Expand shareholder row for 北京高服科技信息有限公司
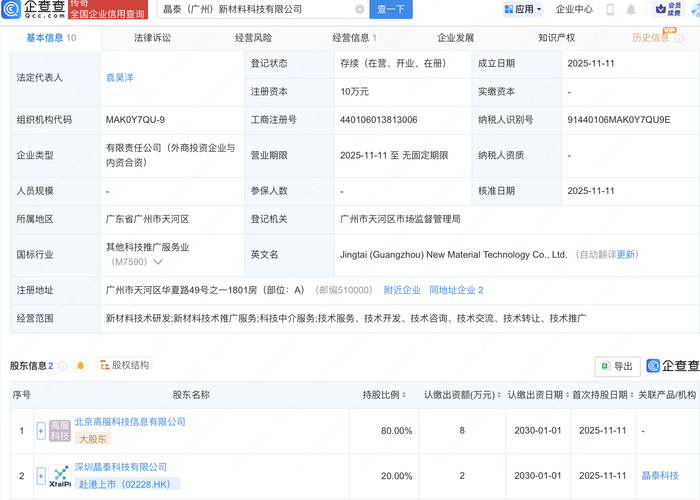700x500 pixels. point(41,431)
